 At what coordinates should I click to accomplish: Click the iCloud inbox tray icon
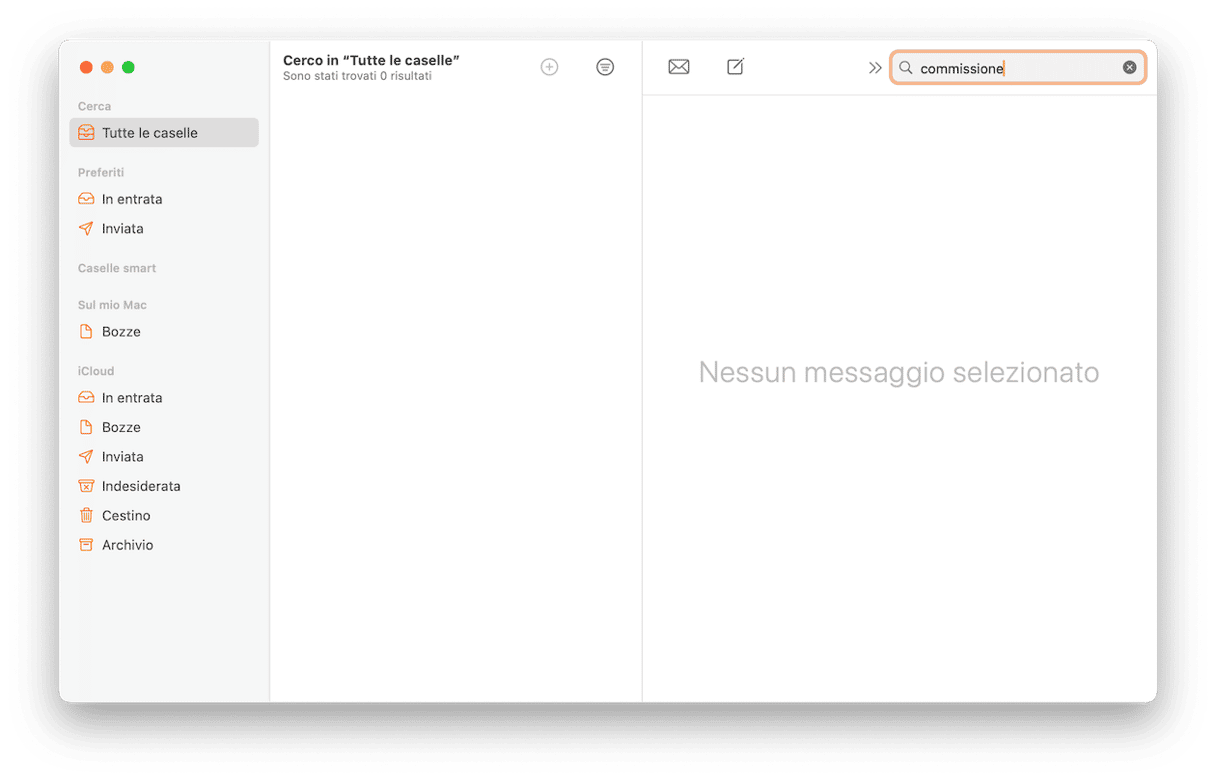tap(86, 398)
